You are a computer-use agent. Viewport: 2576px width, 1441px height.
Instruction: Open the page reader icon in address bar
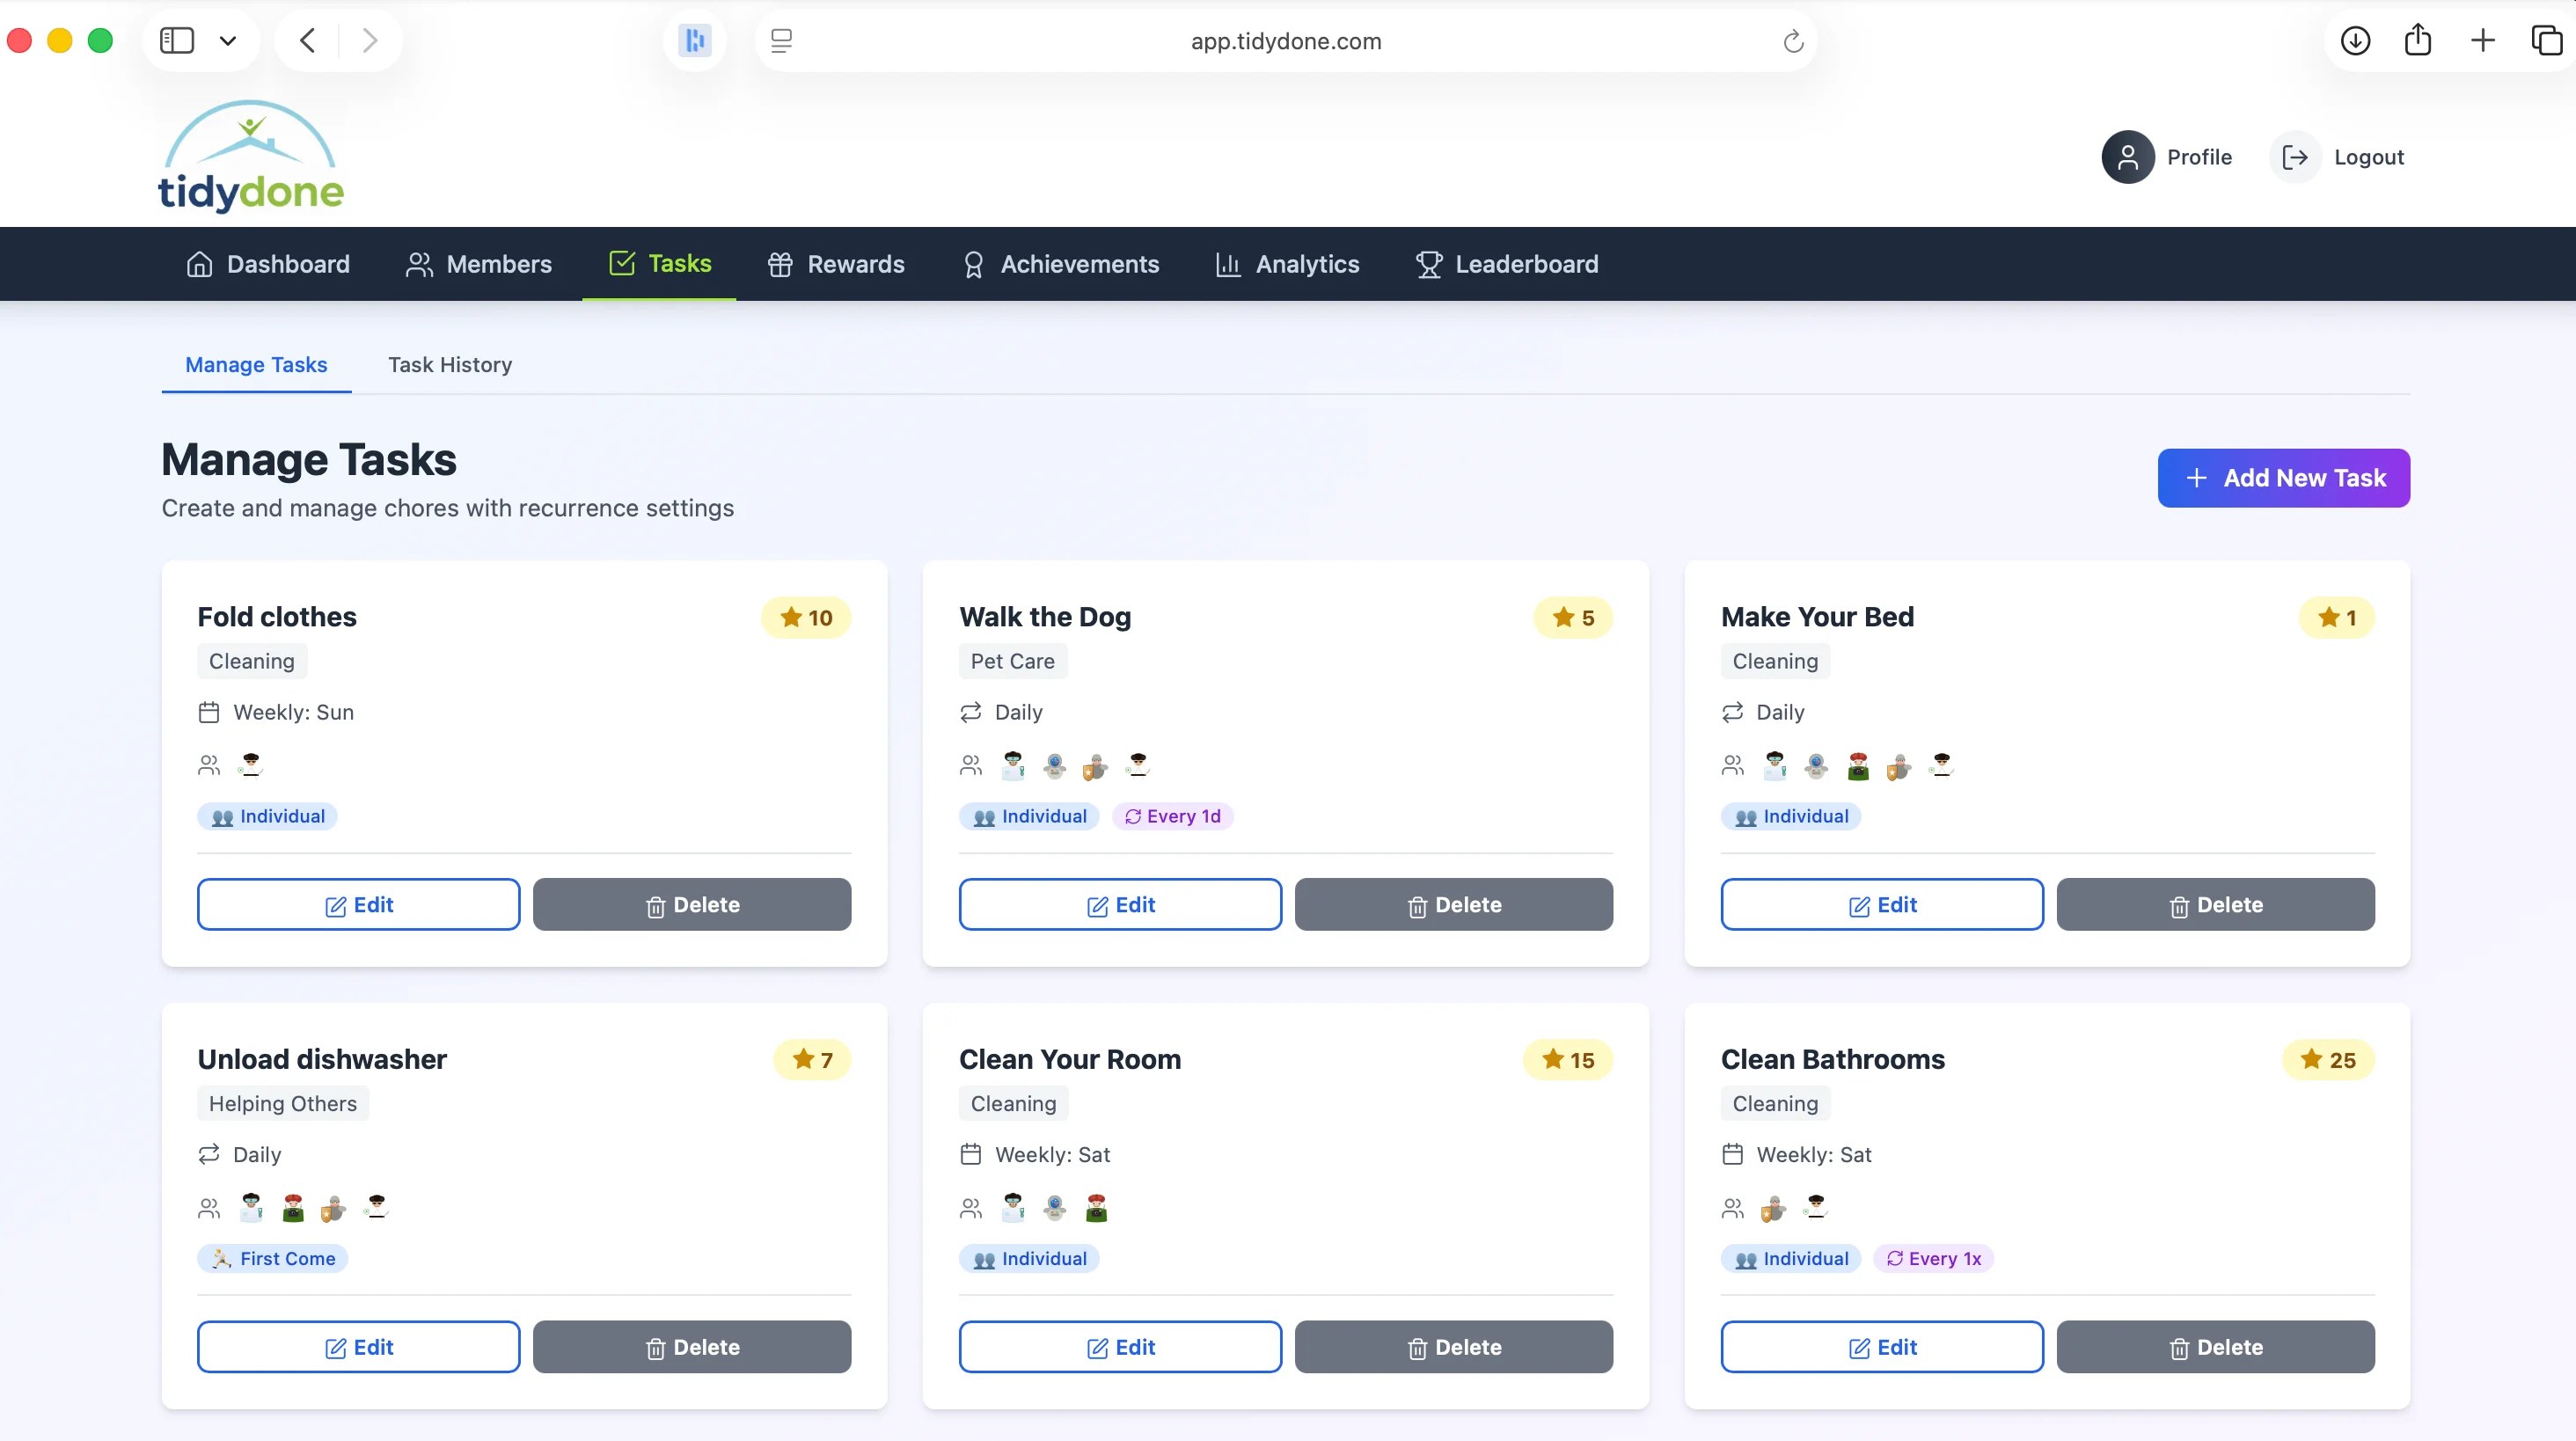(782, 41)
